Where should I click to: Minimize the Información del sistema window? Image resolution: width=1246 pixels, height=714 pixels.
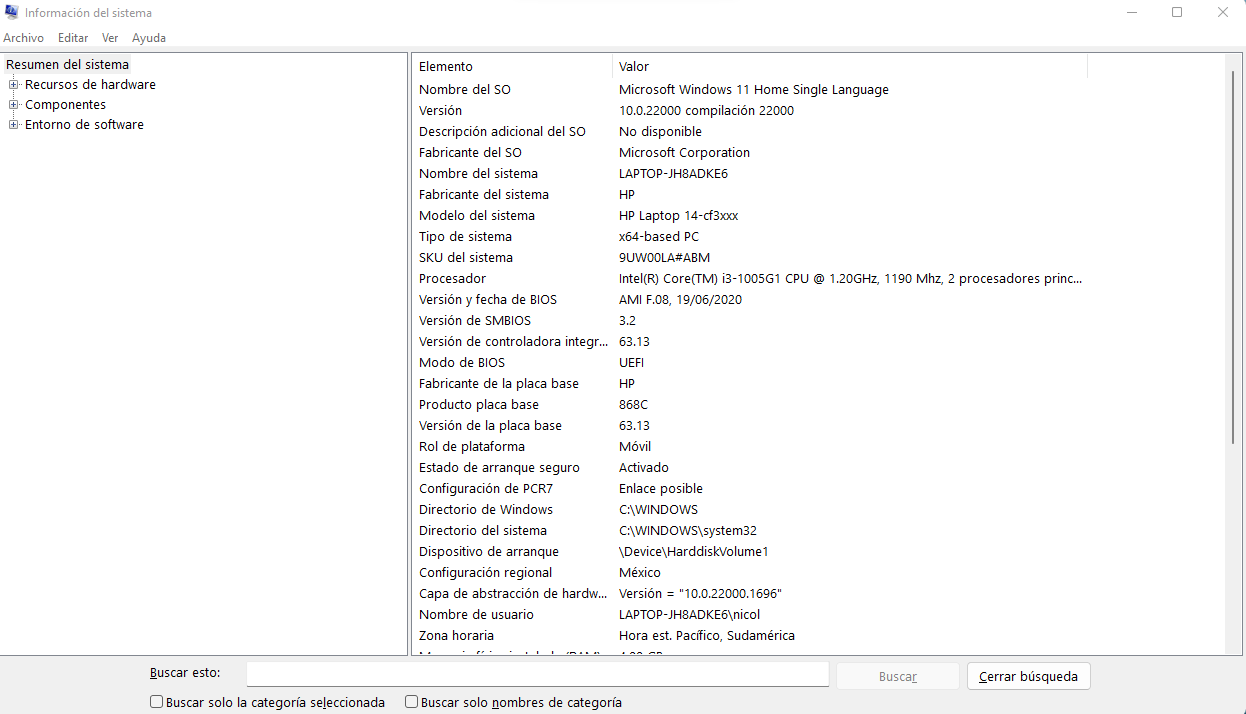click(x=1131, y=13)
